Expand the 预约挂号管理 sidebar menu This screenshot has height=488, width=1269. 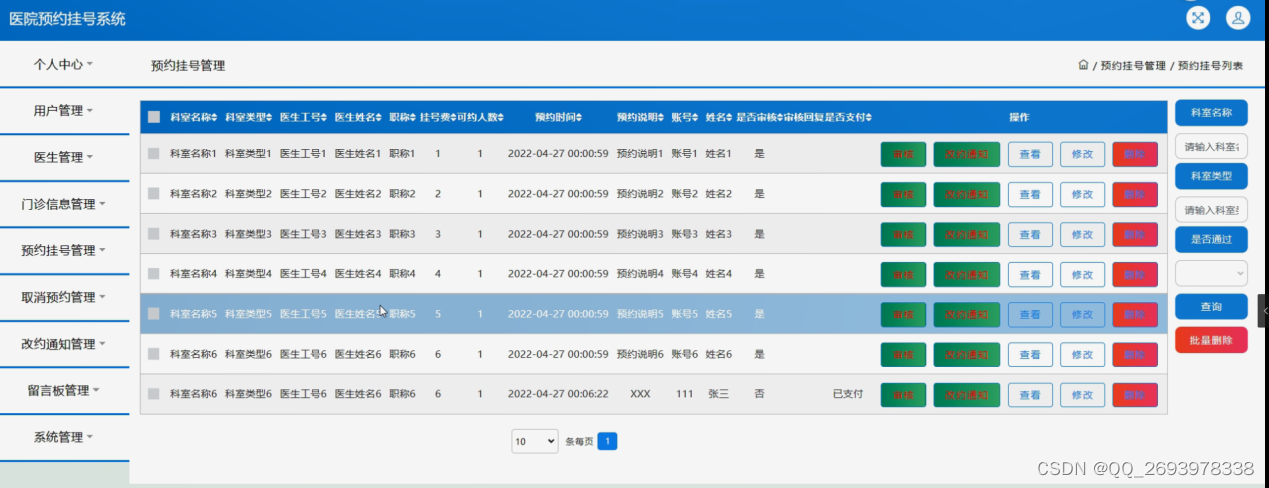point(64,251)
